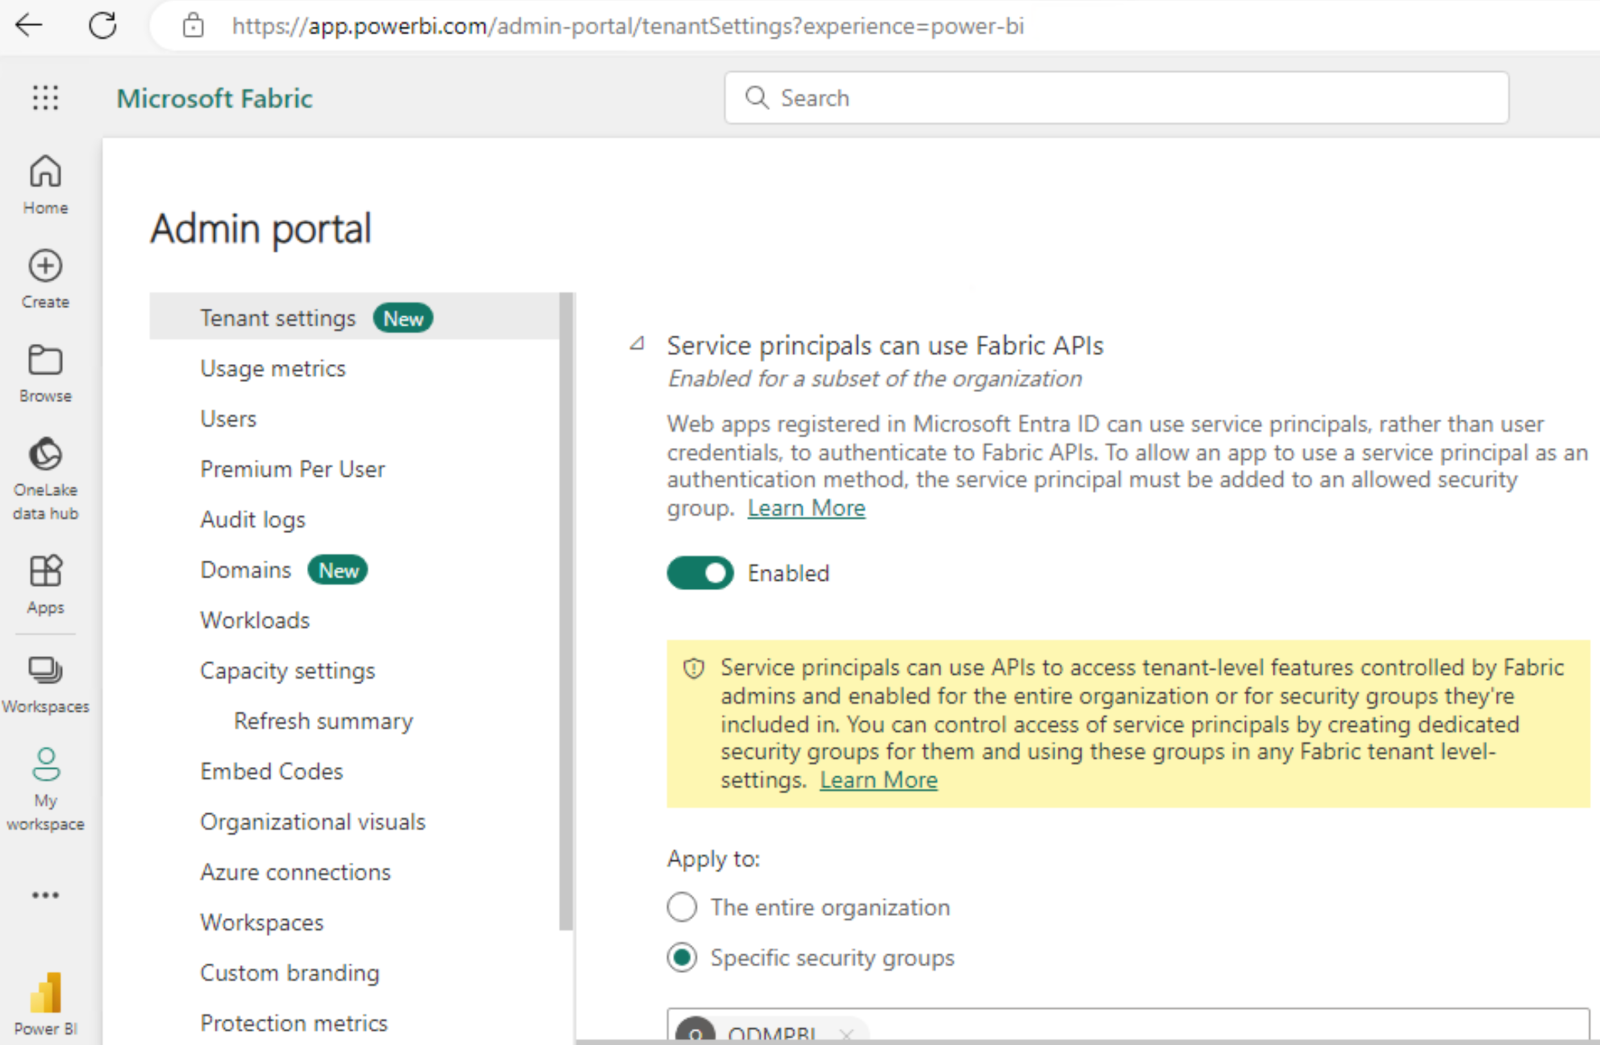
Task: Select Specific security groups radio option
Action: [682, 958]
